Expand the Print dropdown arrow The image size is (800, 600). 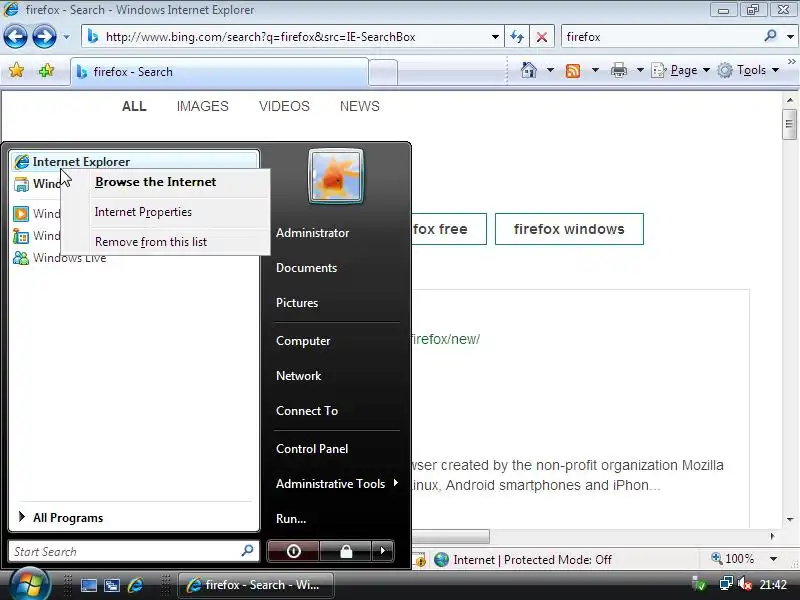[x=640, y=70]
